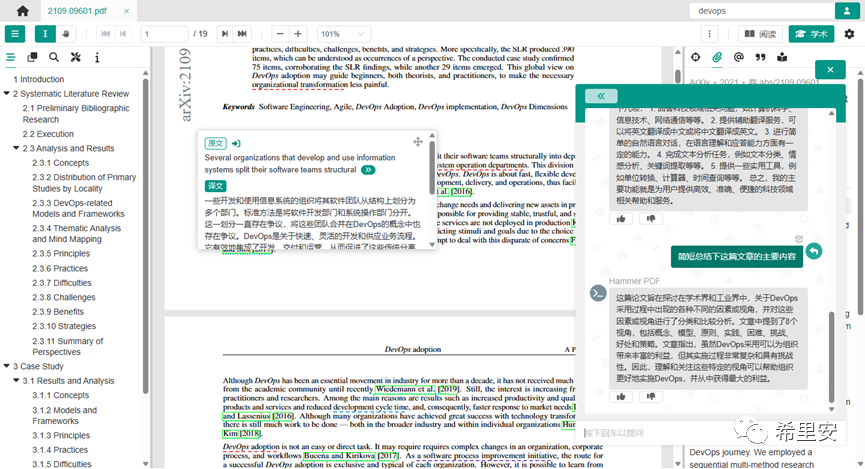Image resolution: width=865 pixels, height=469 pixels.
Task: Select the text cursor tool
Action: coord(45,34)
